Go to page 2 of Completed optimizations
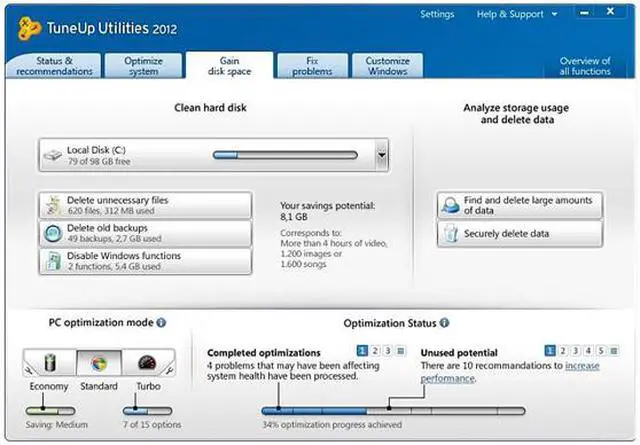The image size is (640, 445). tap(375, 351)
